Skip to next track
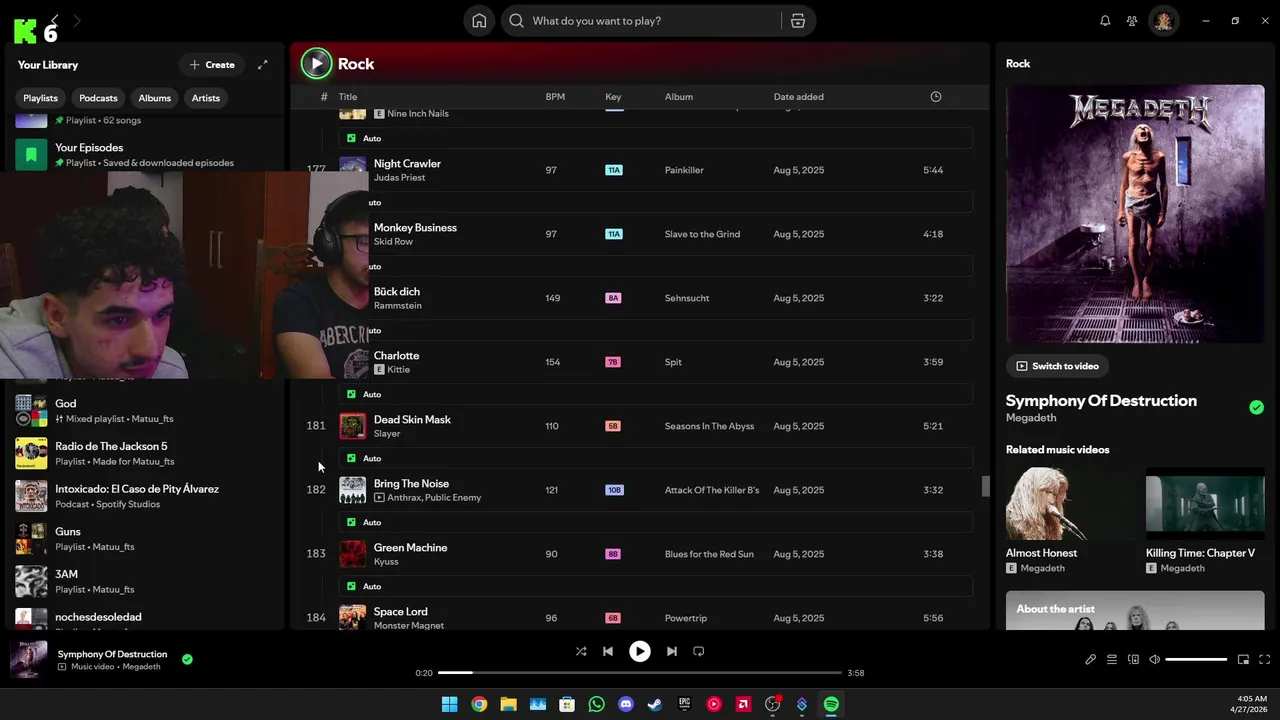The height and width of the screenshot is (720, 1280). [x=672, y=651]
